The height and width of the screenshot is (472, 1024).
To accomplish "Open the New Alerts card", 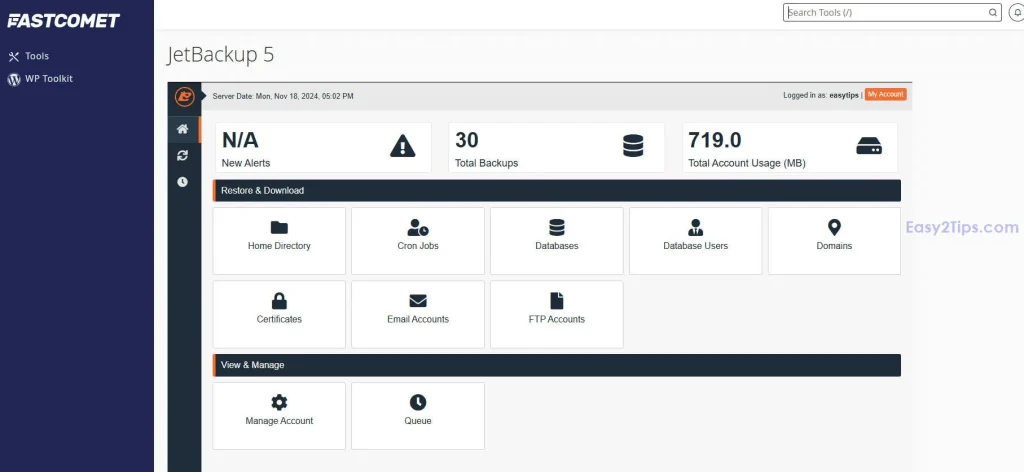I will point(323,148).
